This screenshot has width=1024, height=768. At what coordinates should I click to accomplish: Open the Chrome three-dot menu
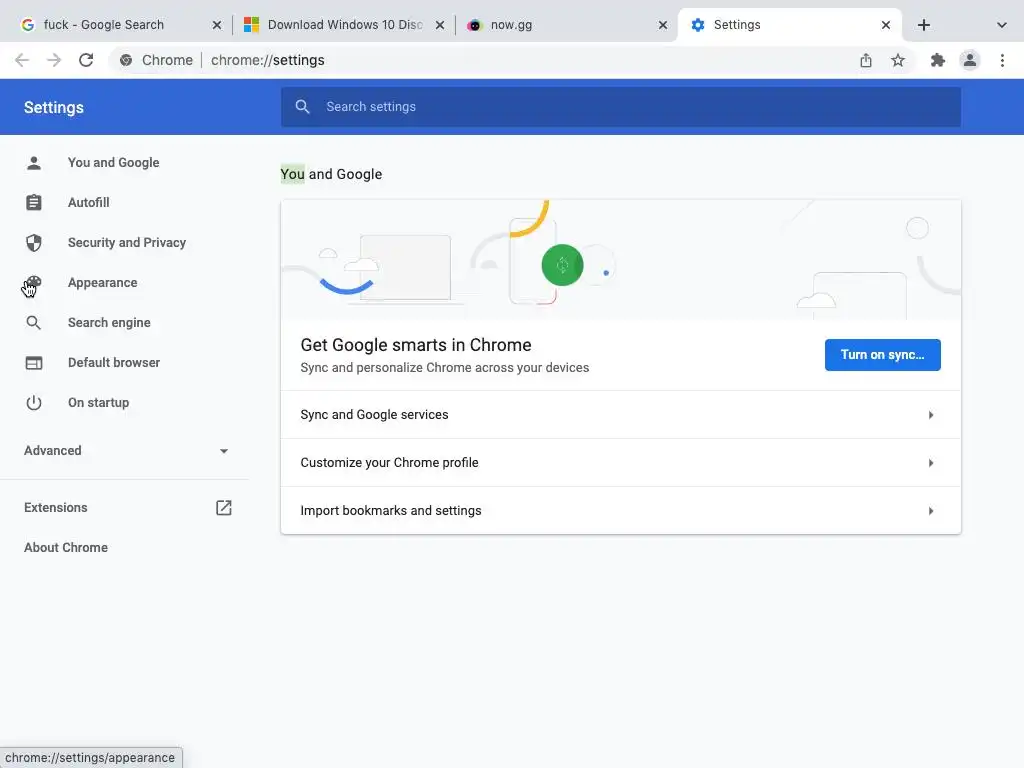[x=1002, y=60]
